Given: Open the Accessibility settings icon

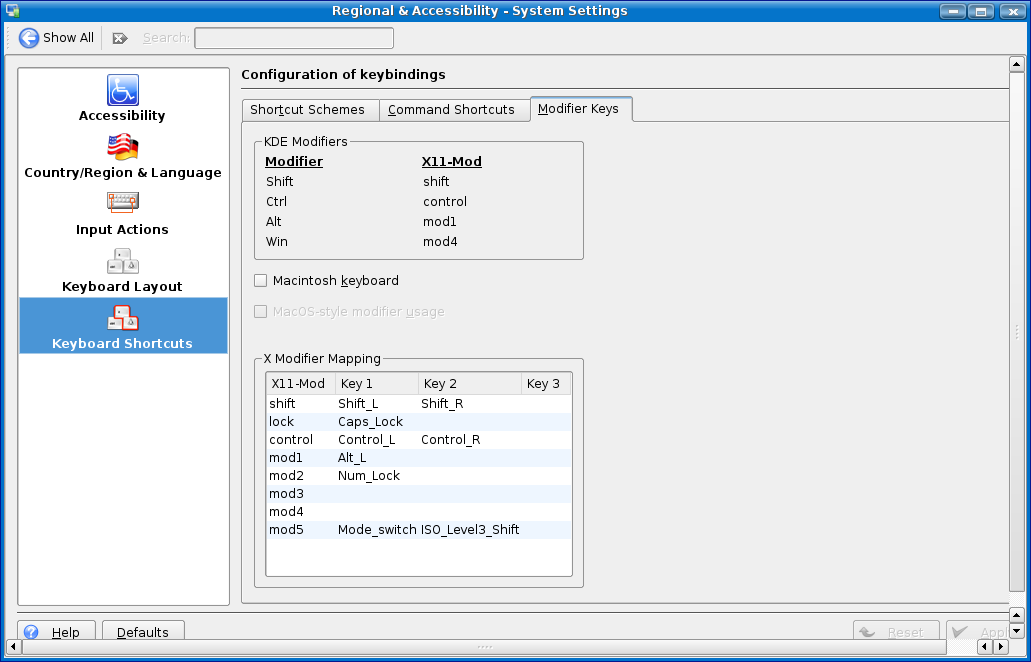Looking at the screenshot, I should click(123, 91).
